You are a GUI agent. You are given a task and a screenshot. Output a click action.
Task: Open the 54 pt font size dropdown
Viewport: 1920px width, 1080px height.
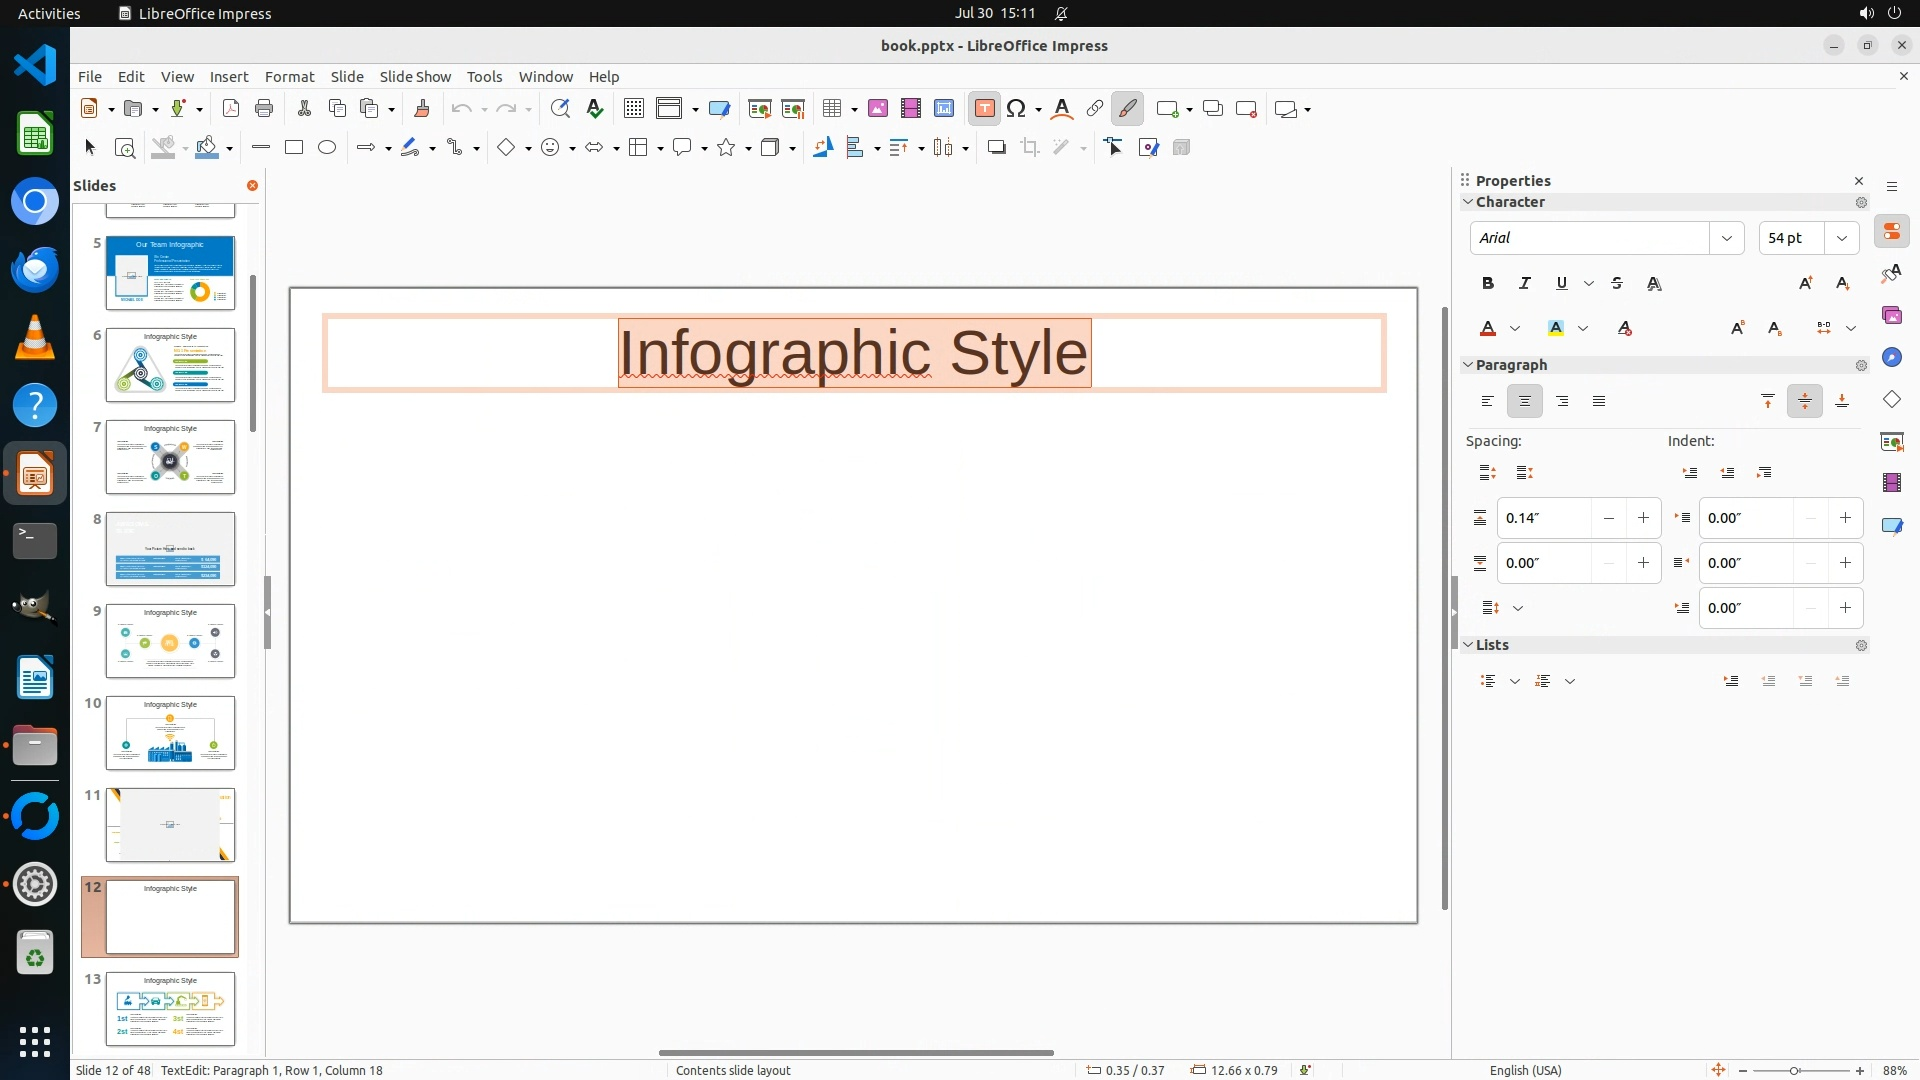(1841, 238)
